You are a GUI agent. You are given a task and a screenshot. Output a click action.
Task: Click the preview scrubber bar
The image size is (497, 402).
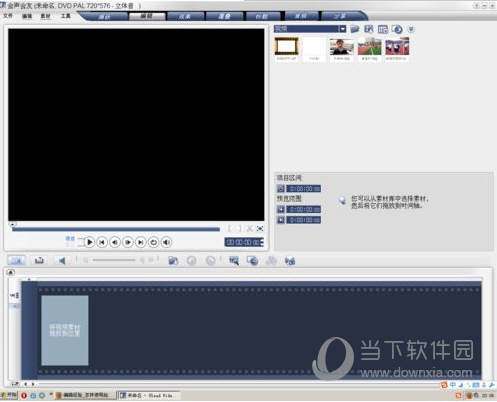coord(116,229)
